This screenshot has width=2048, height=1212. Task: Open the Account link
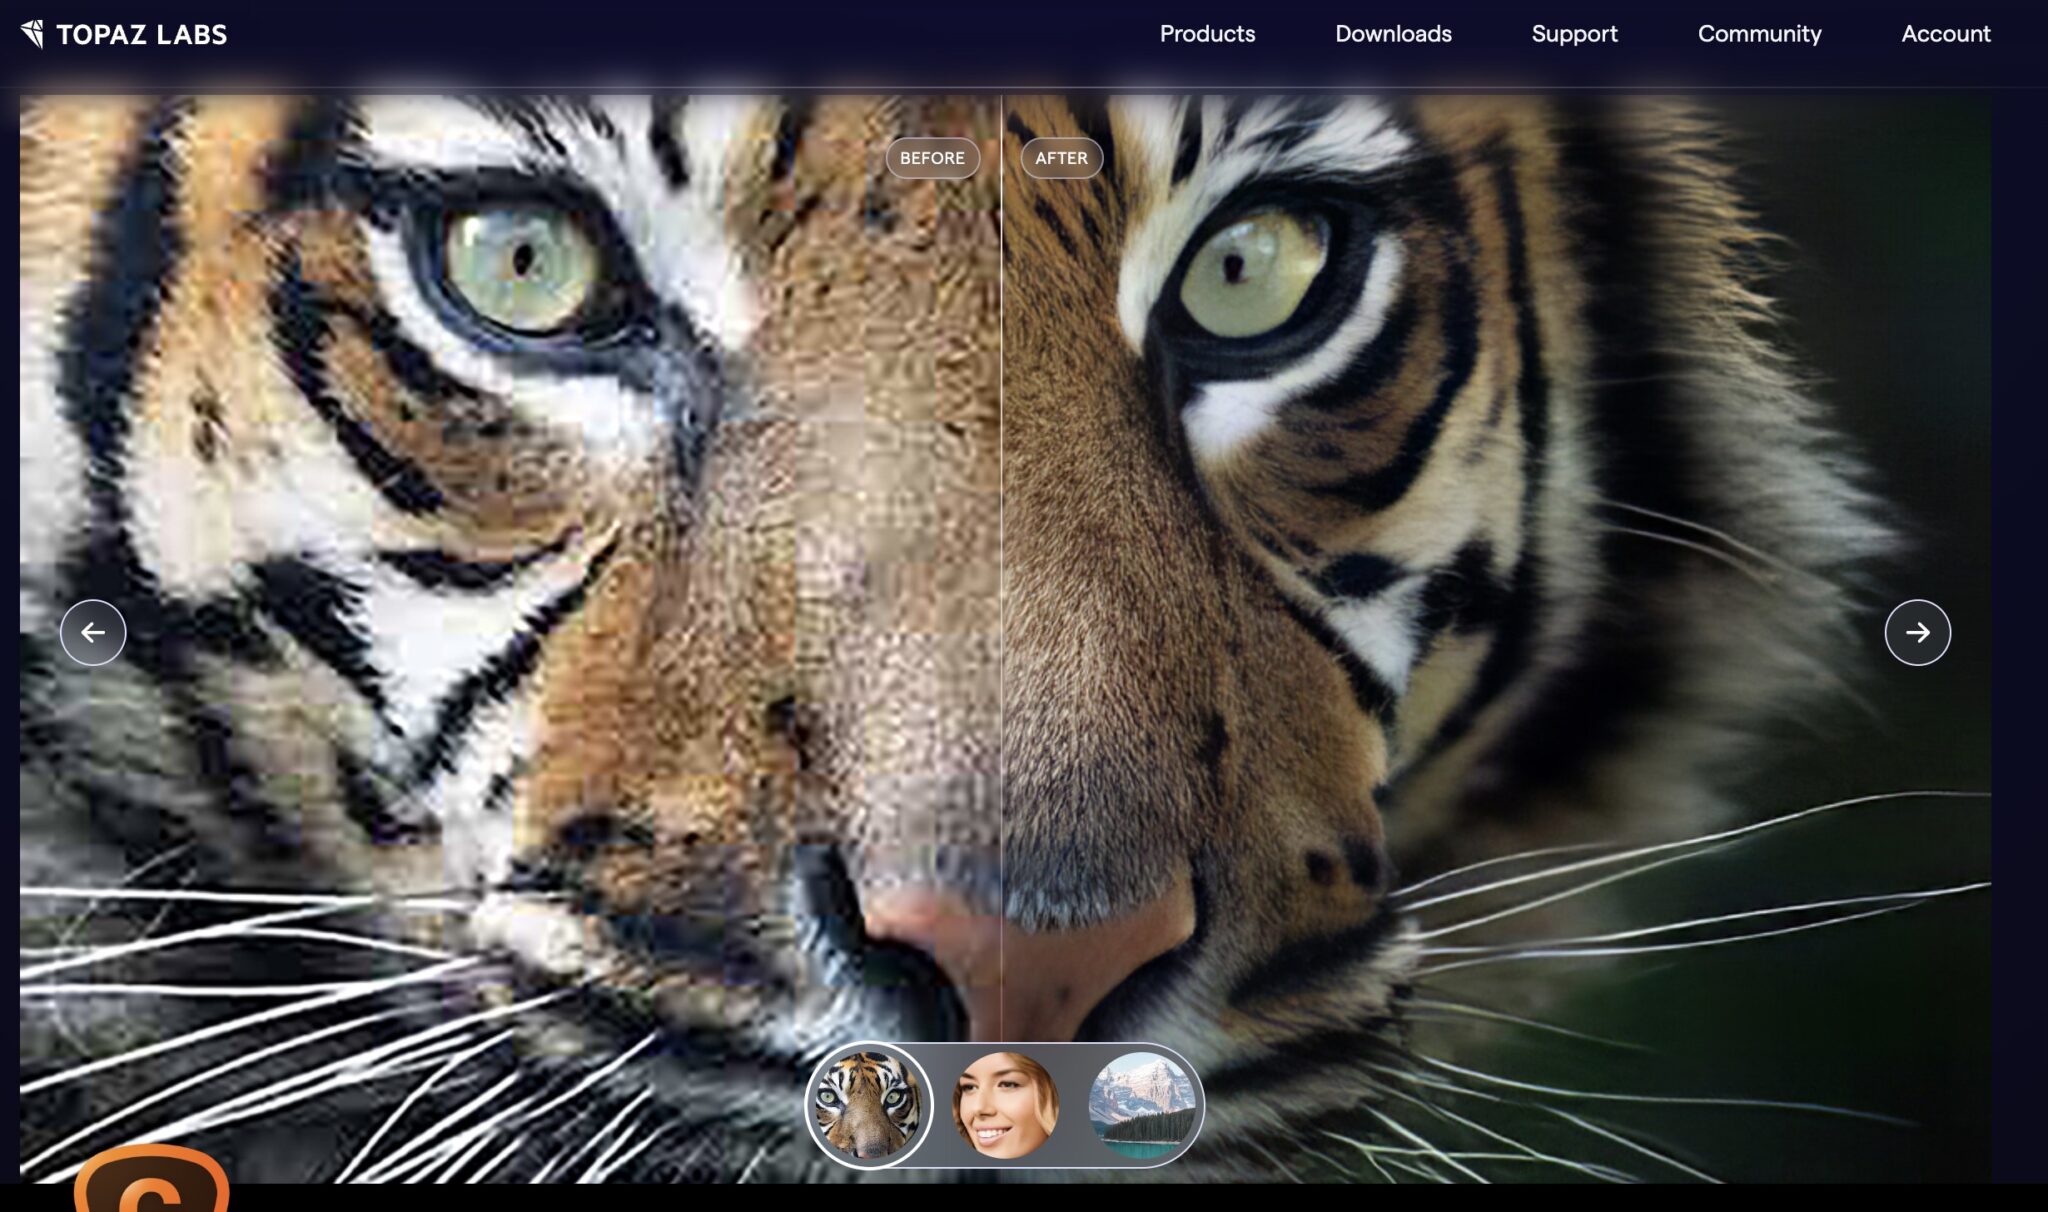[x=1945, y=34]
